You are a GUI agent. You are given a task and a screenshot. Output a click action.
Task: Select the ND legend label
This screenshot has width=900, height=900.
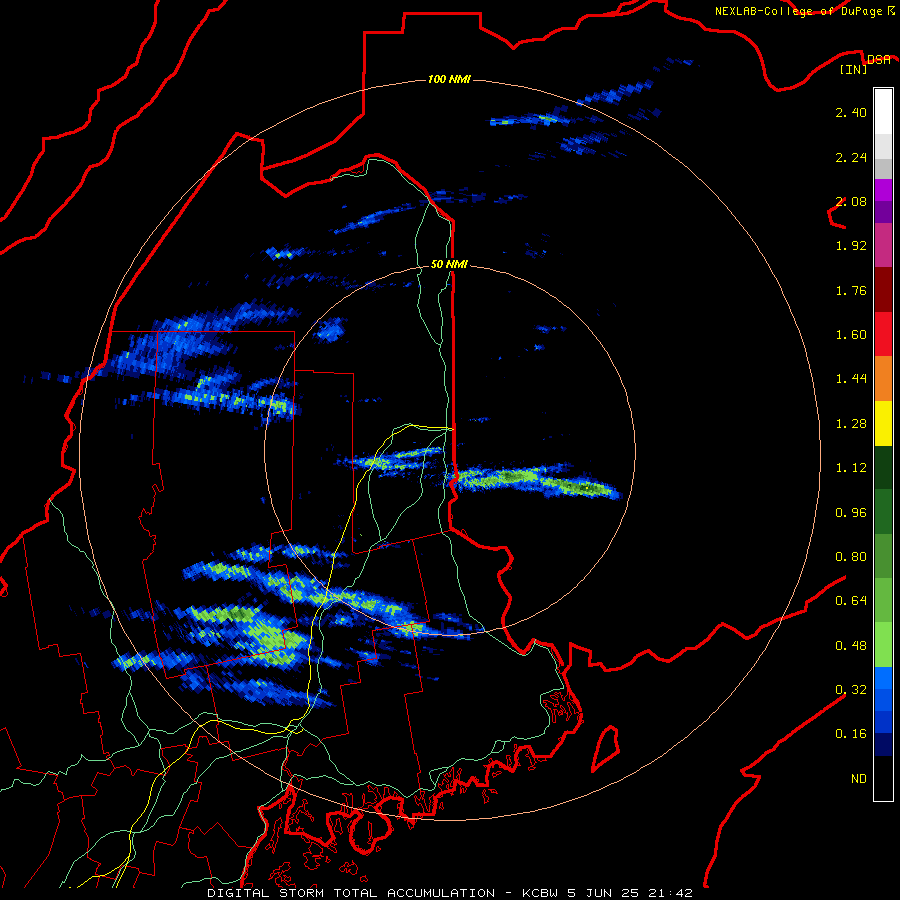[859, 779]
